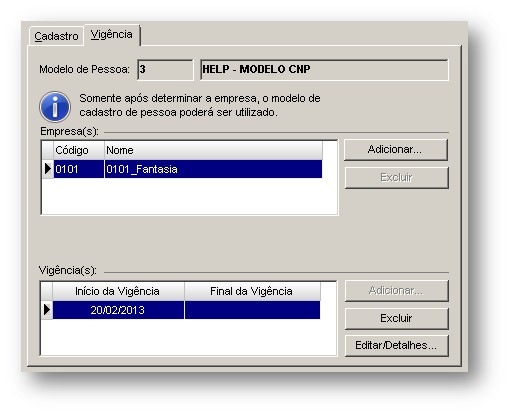This screenshot has width=510, height=414.
Task: Select the Código column header
Action: coord(79,150)
